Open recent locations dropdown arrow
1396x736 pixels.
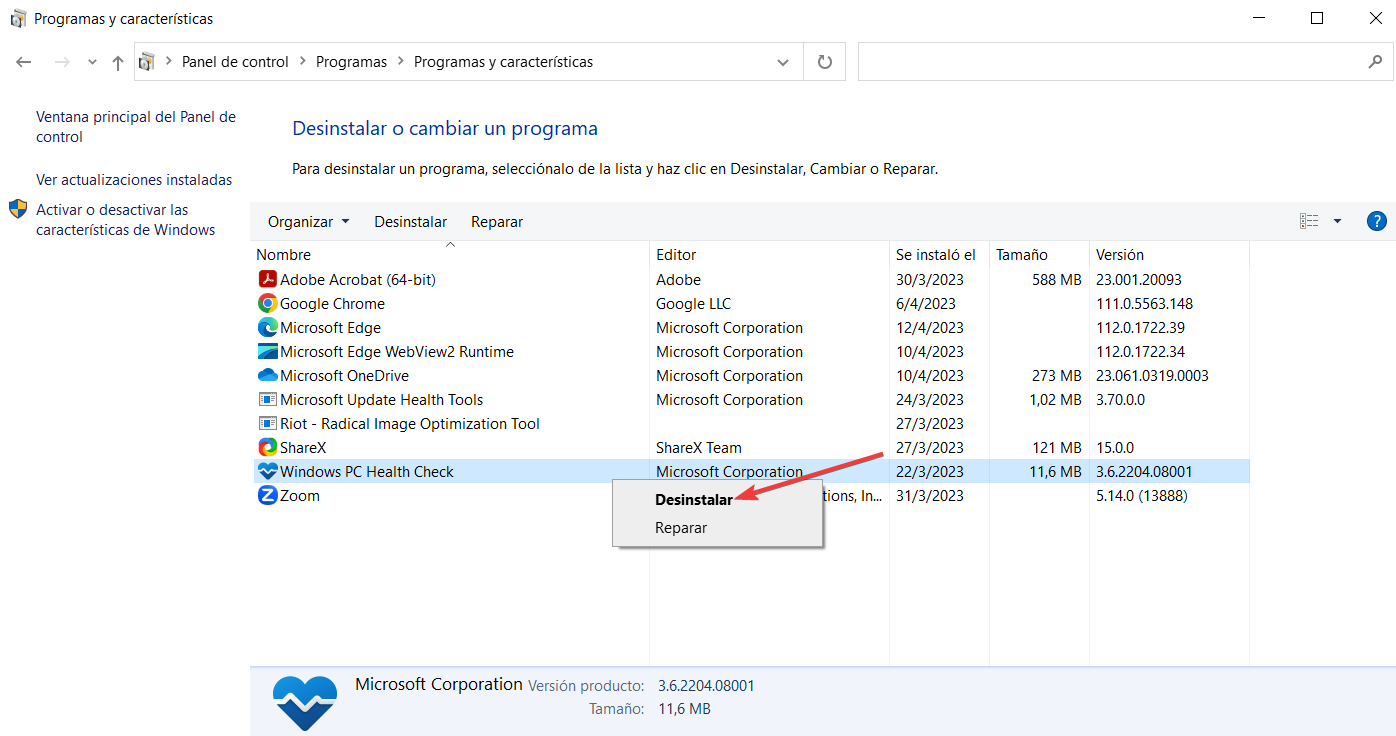pos(92,62)
